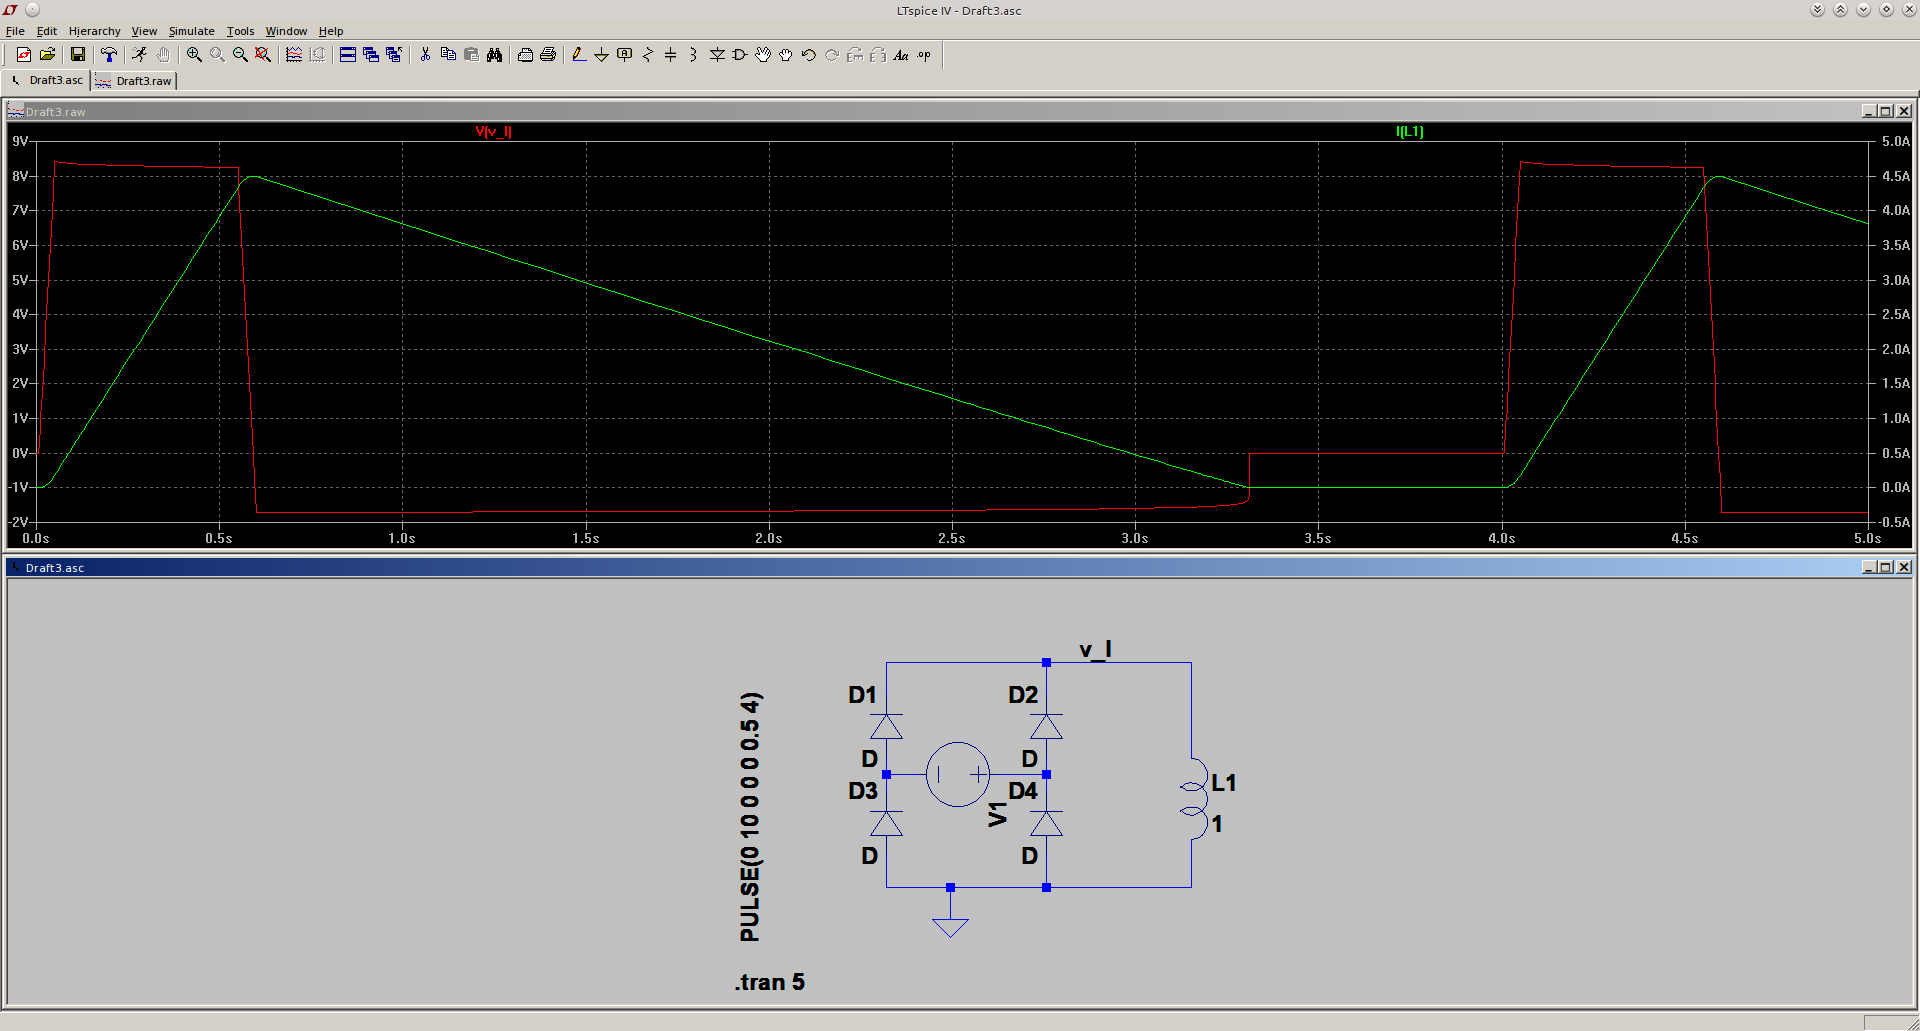Close all windows with toolbar icon
Image resolution: width=1920 pixels, height=1031 pixels.
(x=394, y=55)
